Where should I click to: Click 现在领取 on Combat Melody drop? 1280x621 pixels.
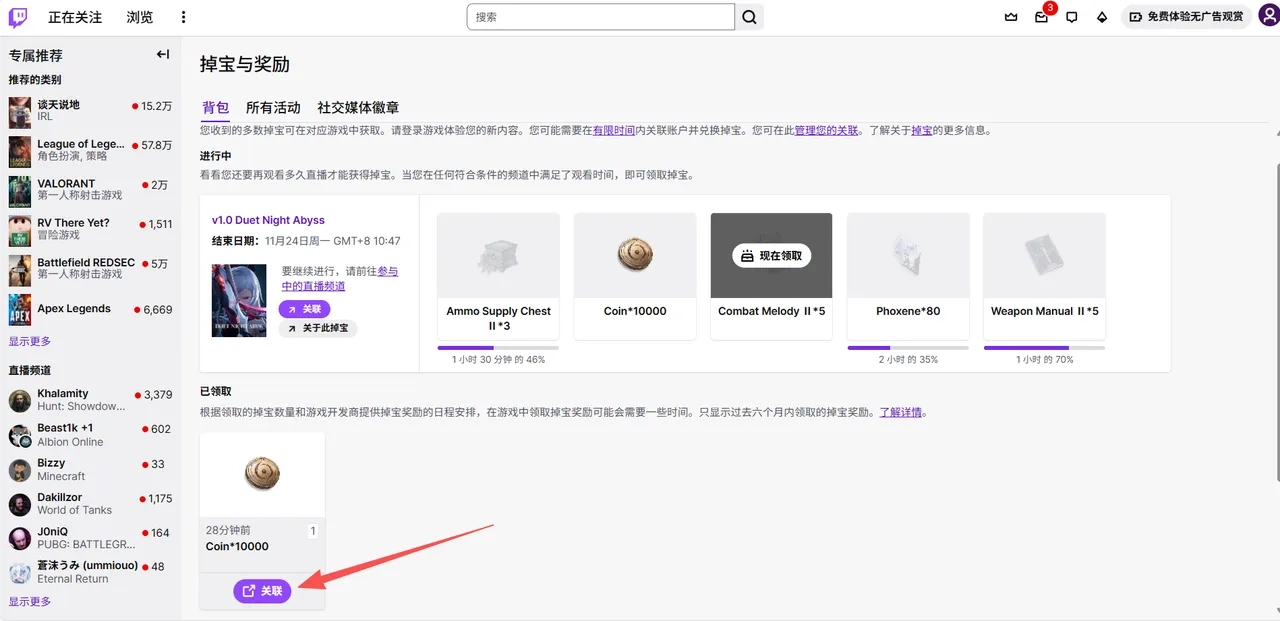[771, 256]
